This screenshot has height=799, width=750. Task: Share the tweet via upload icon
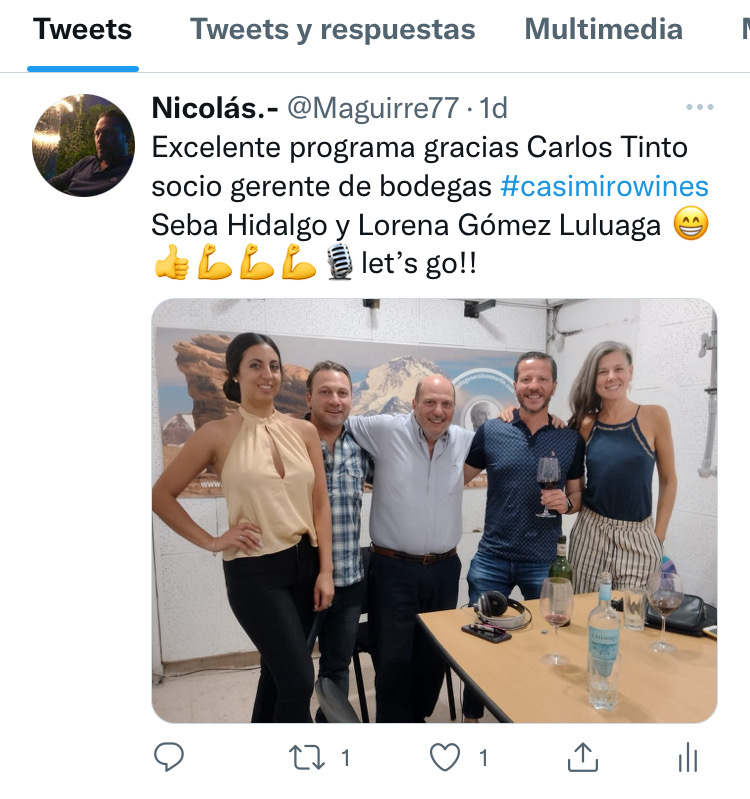[x=582, y=757]
